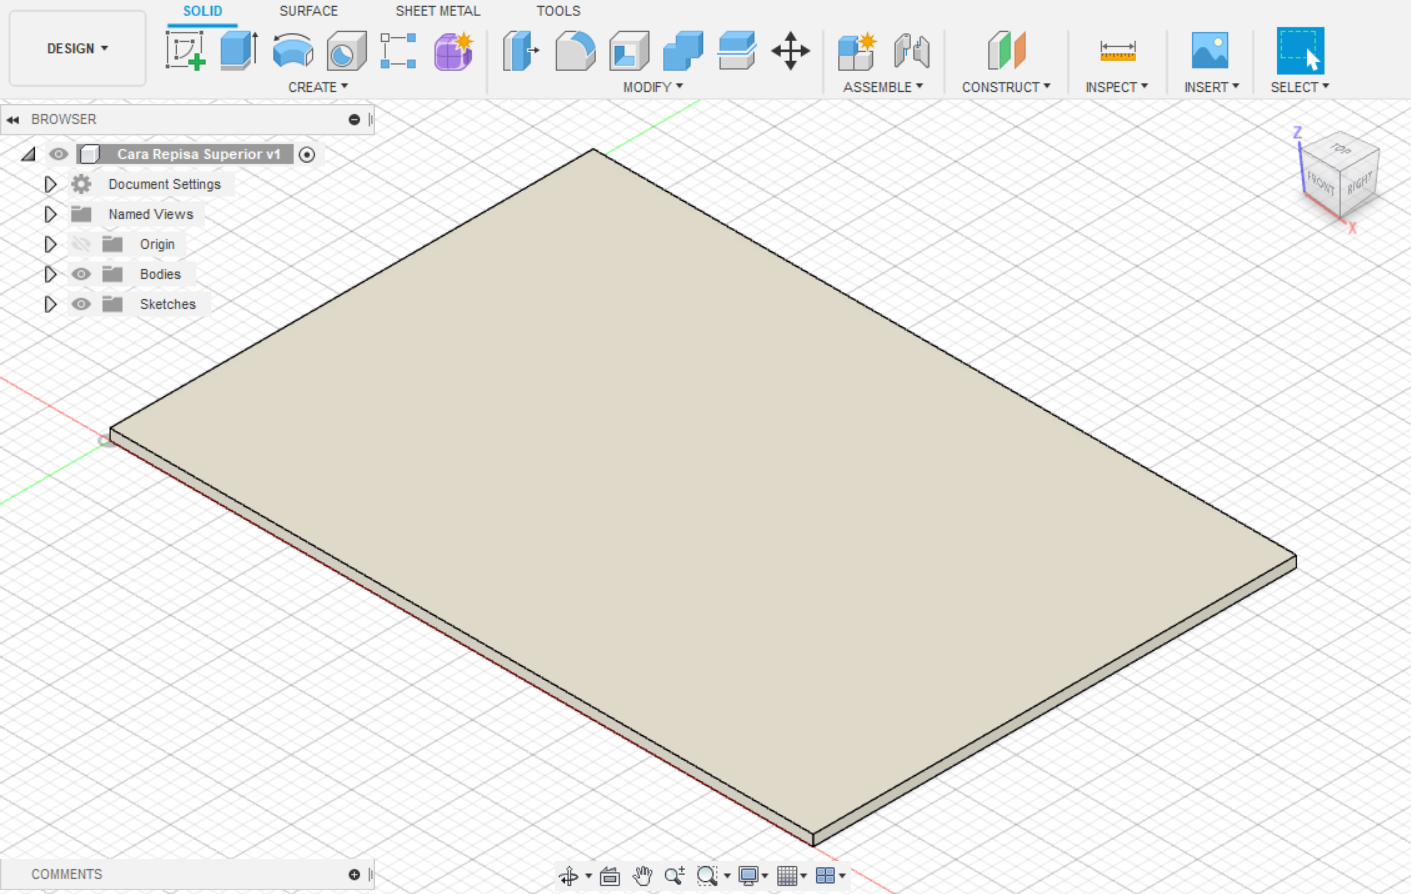Toggle visibility of Cara Repisa Superior component
The width and height of the screenshot is (1411, 894).
(59, 154)
